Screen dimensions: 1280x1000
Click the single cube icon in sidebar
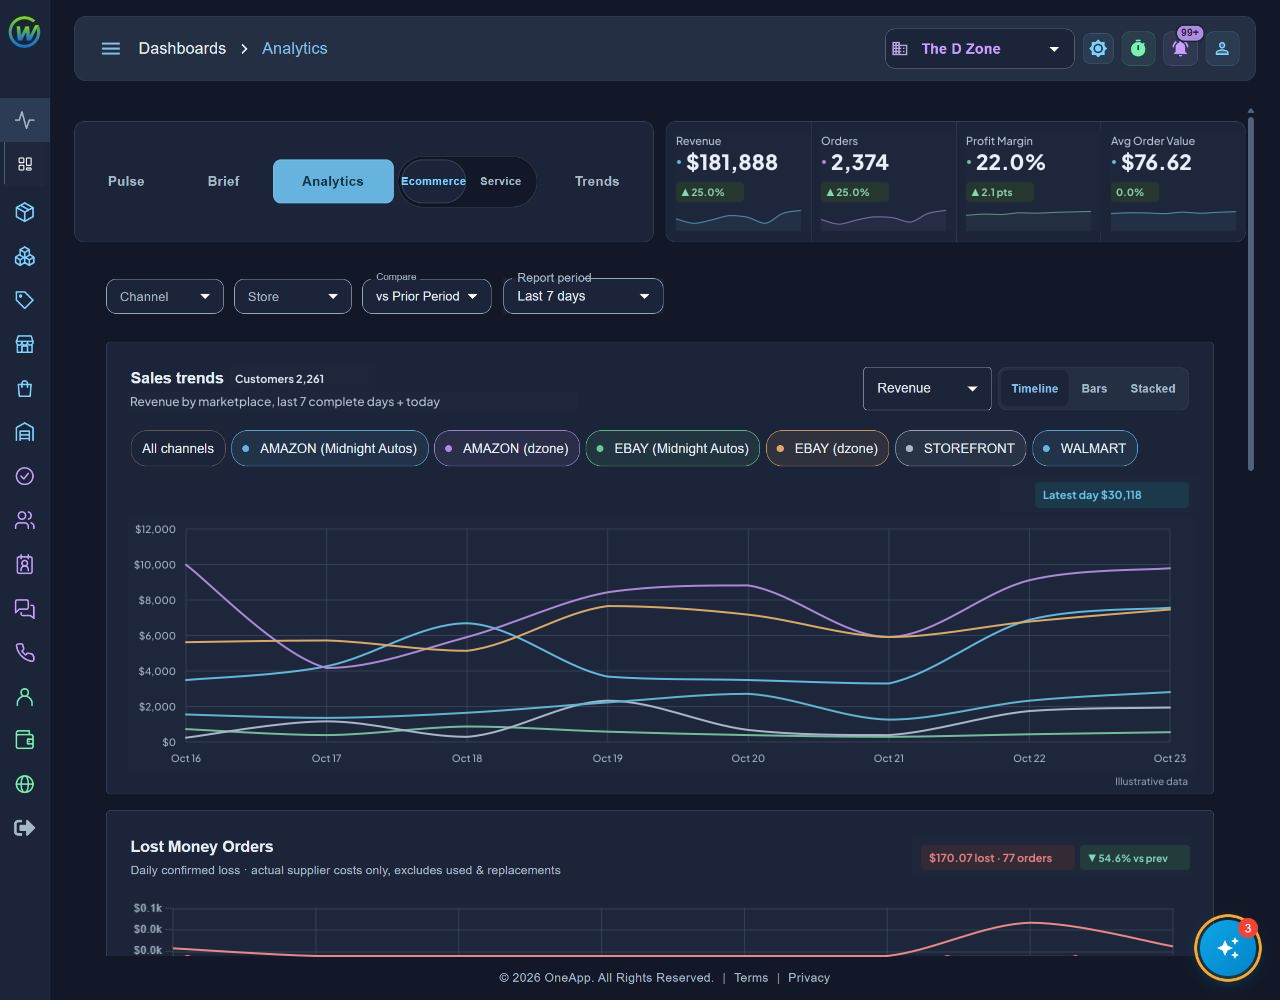(x=25, y=212)
